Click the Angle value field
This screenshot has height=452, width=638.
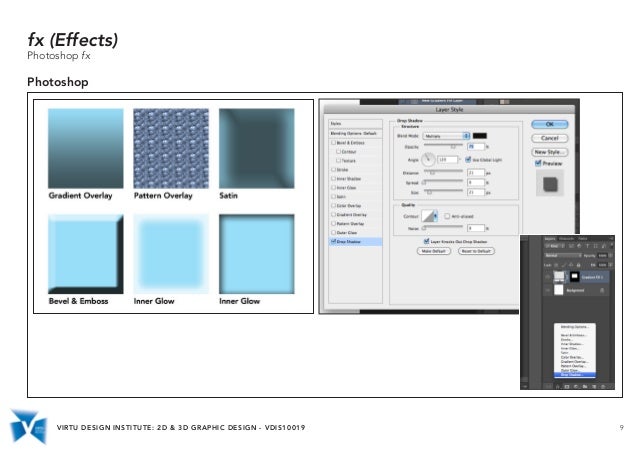(447, 159)
